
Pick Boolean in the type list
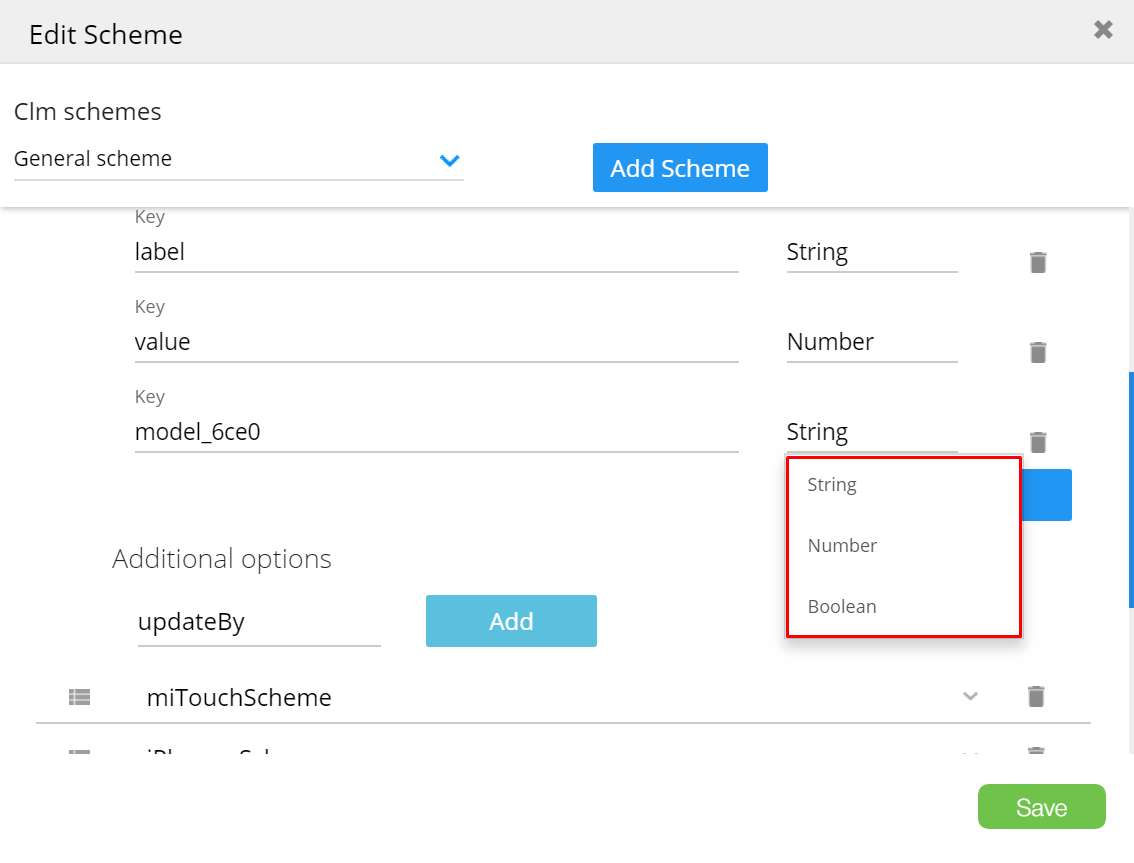[842, 607]
